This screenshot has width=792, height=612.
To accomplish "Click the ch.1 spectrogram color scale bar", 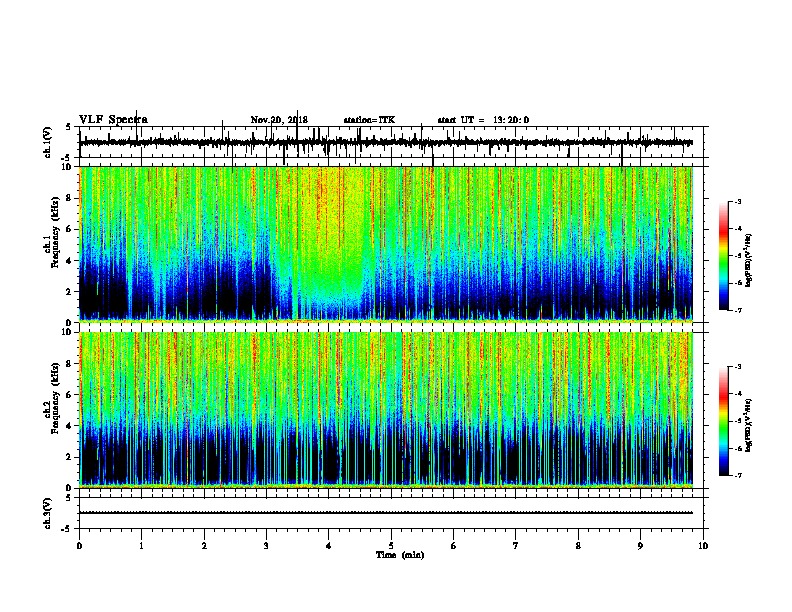I will [724, 256].
